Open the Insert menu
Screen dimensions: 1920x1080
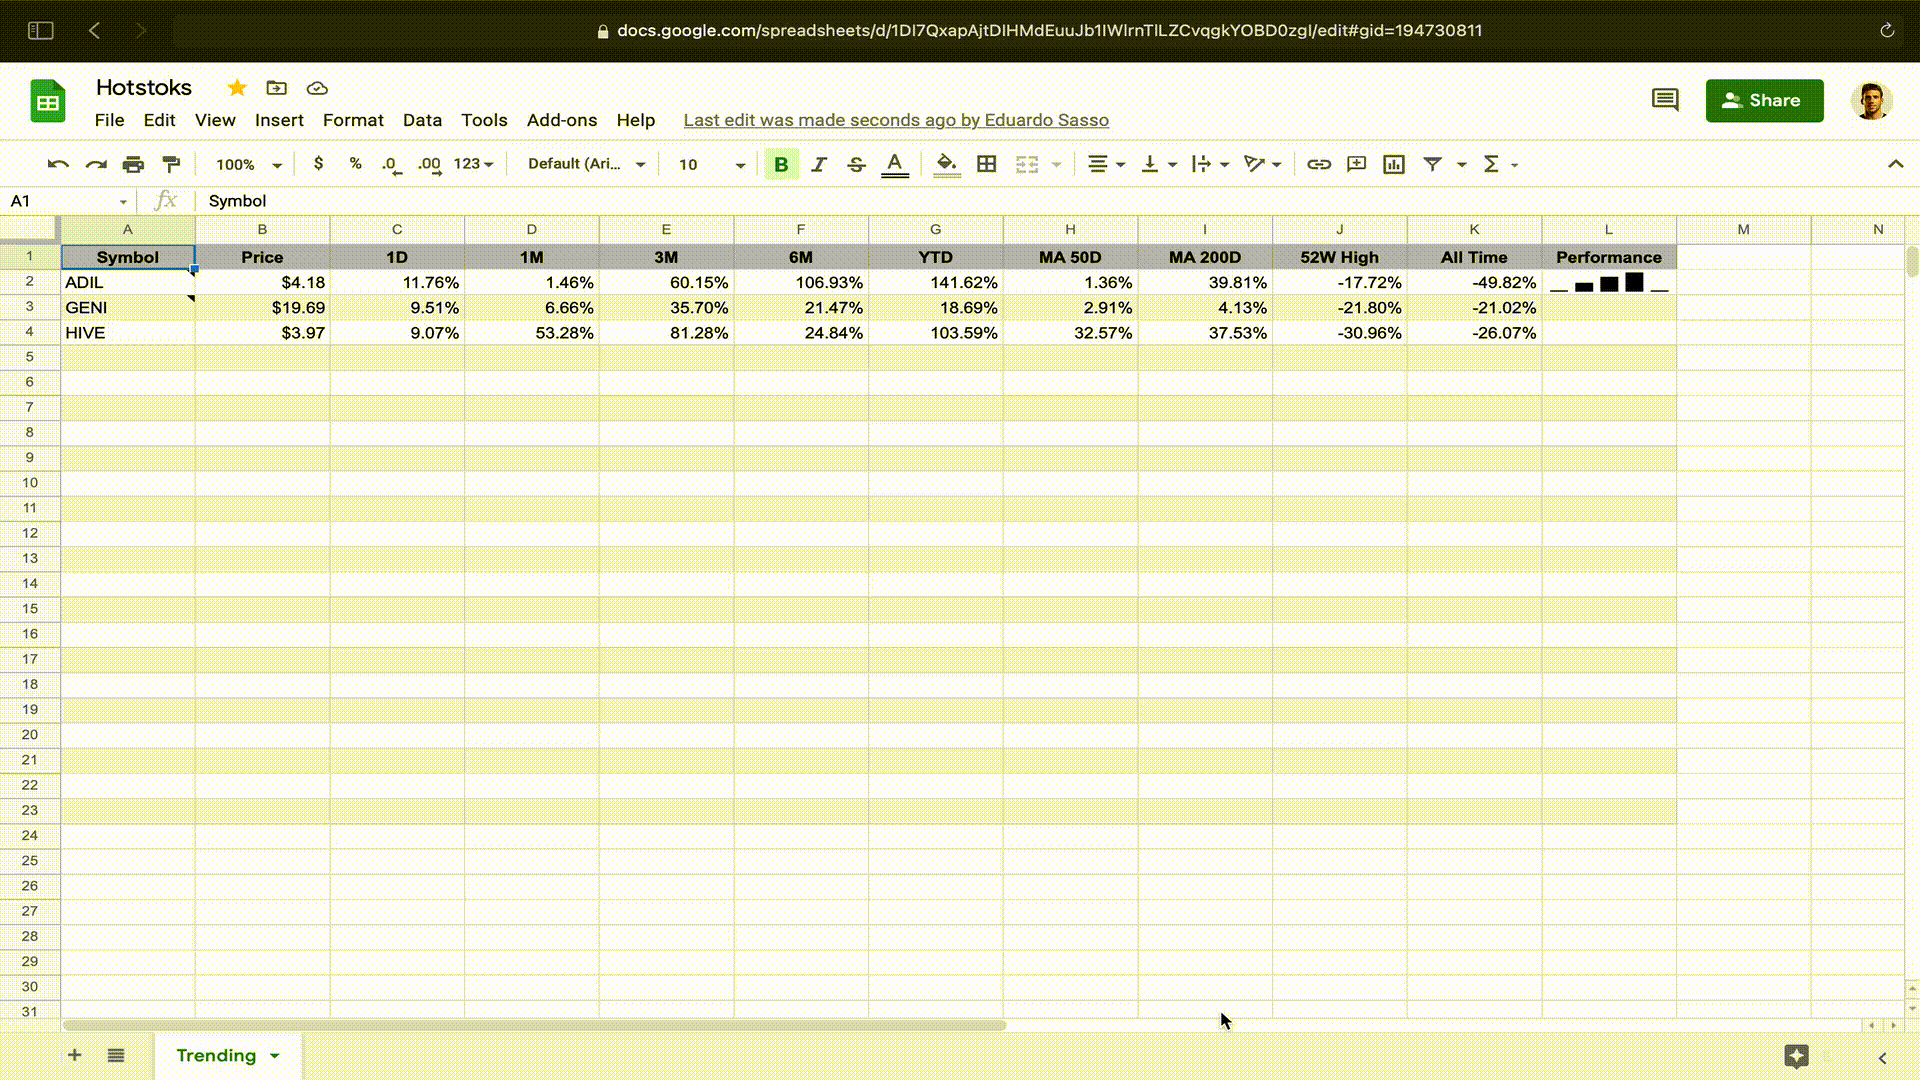pyautogui.click(x=279, y=120)
